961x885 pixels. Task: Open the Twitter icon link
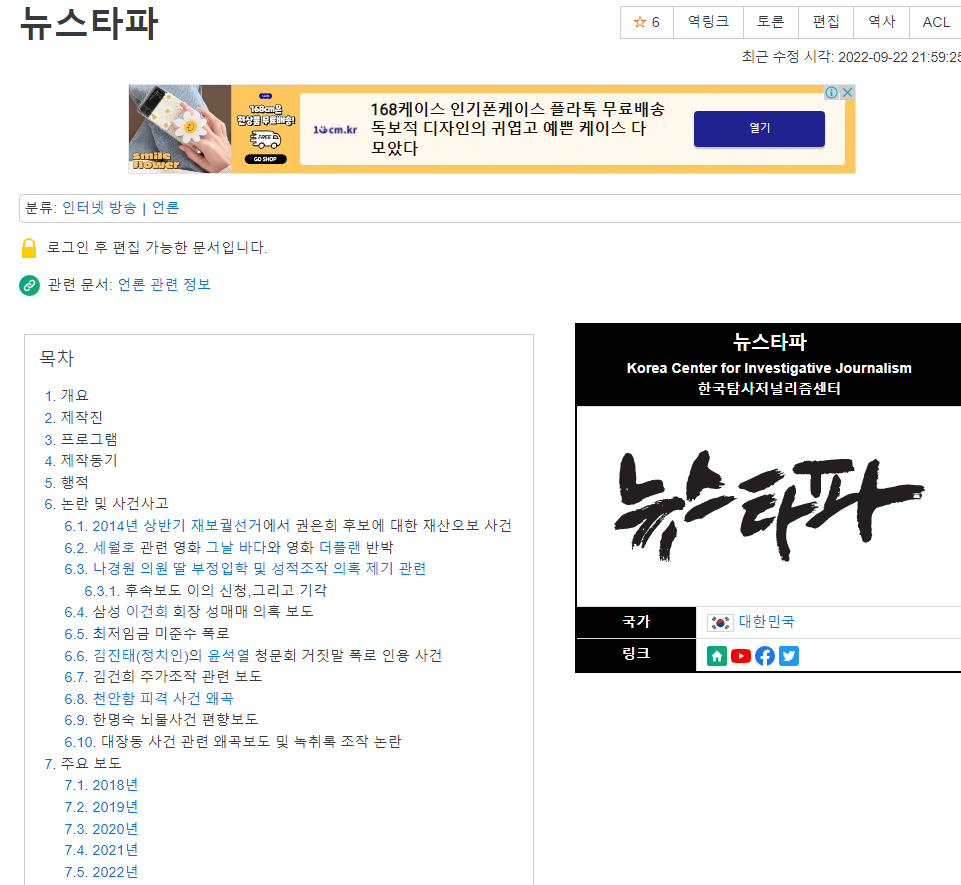pyautogui.click(x=789, y=656)
